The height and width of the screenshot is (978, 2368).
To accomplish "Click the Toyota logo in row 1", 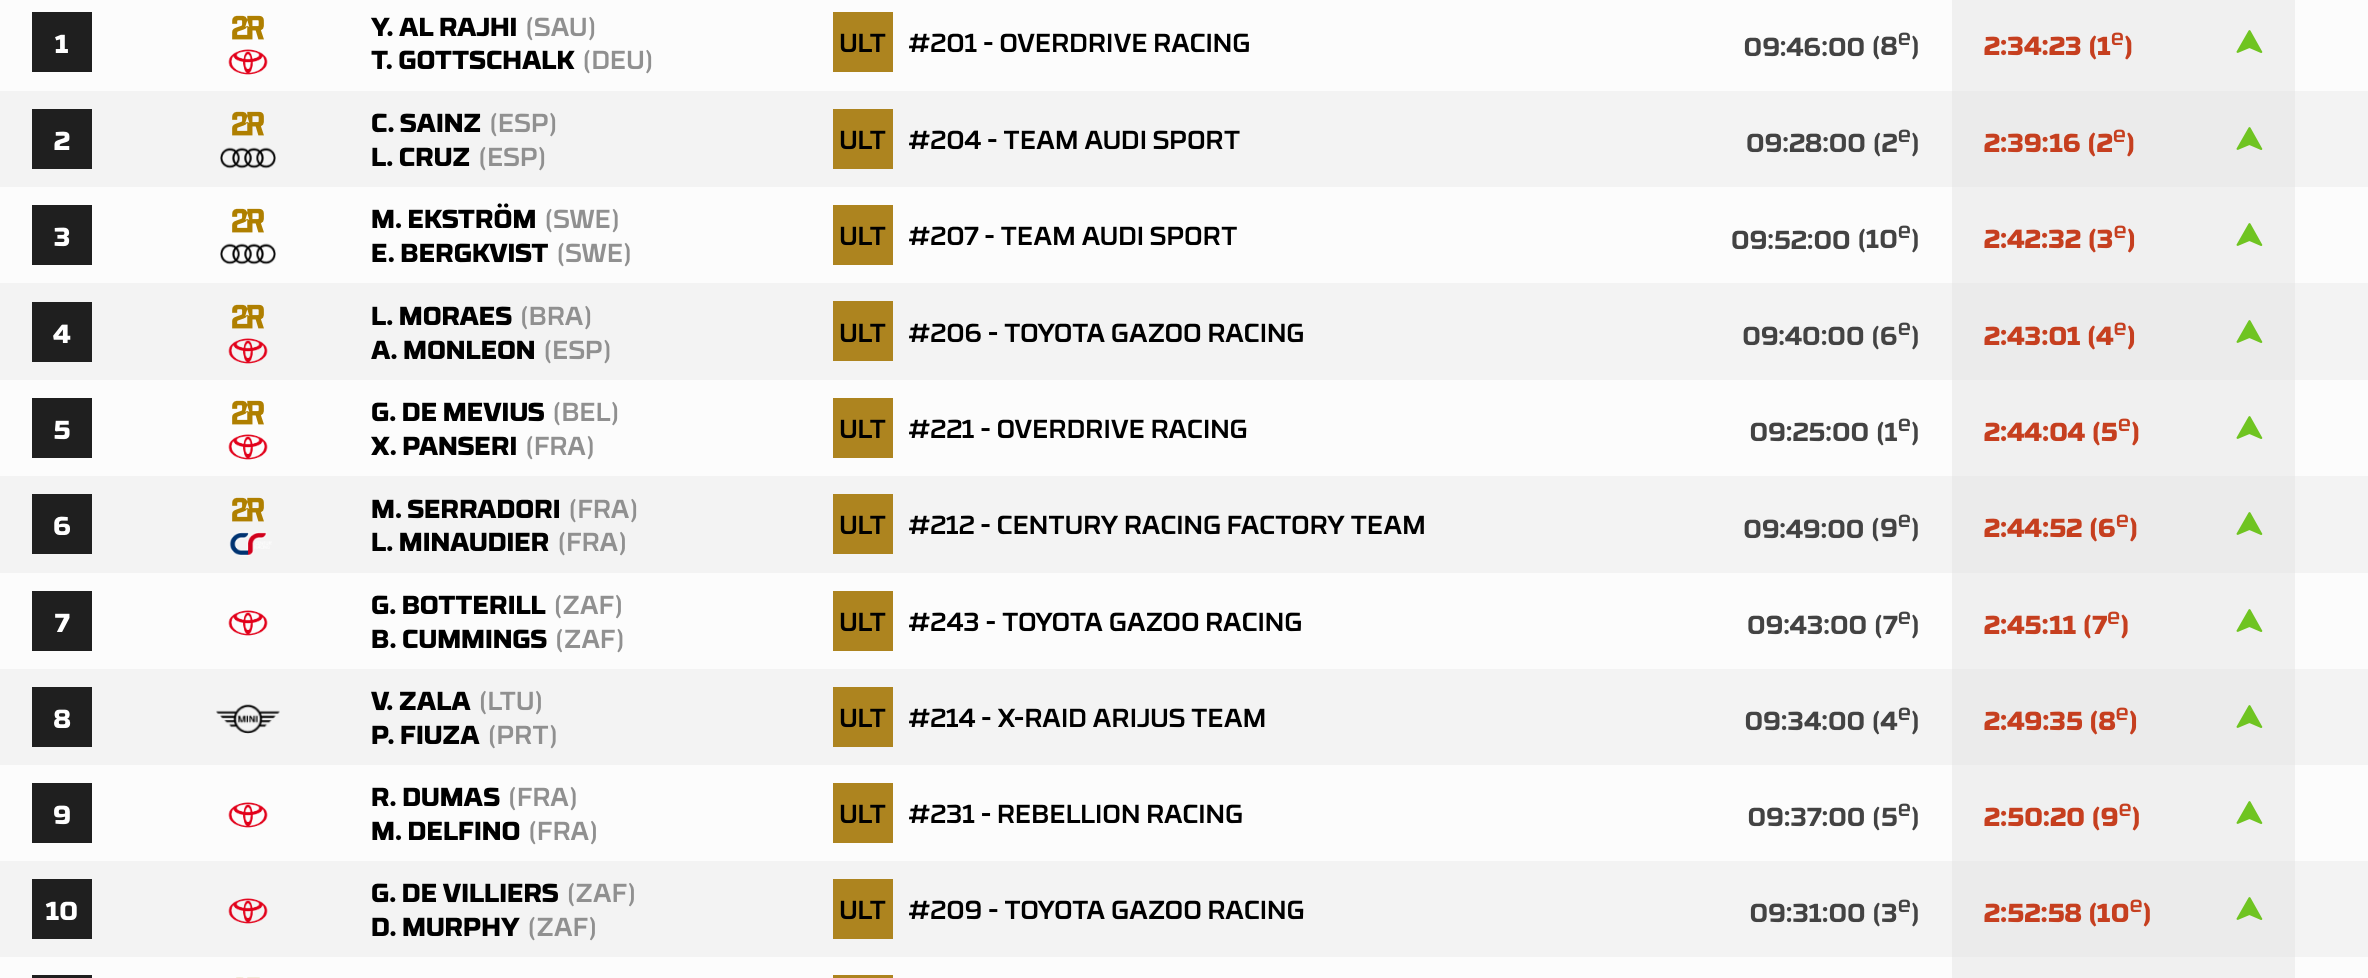I will click(x=248, y=62).
